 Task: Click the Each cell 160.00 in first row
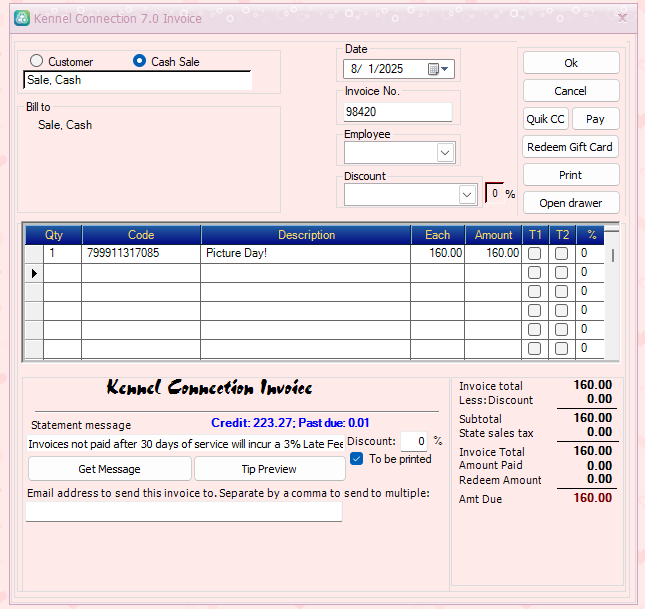(438, 253)
